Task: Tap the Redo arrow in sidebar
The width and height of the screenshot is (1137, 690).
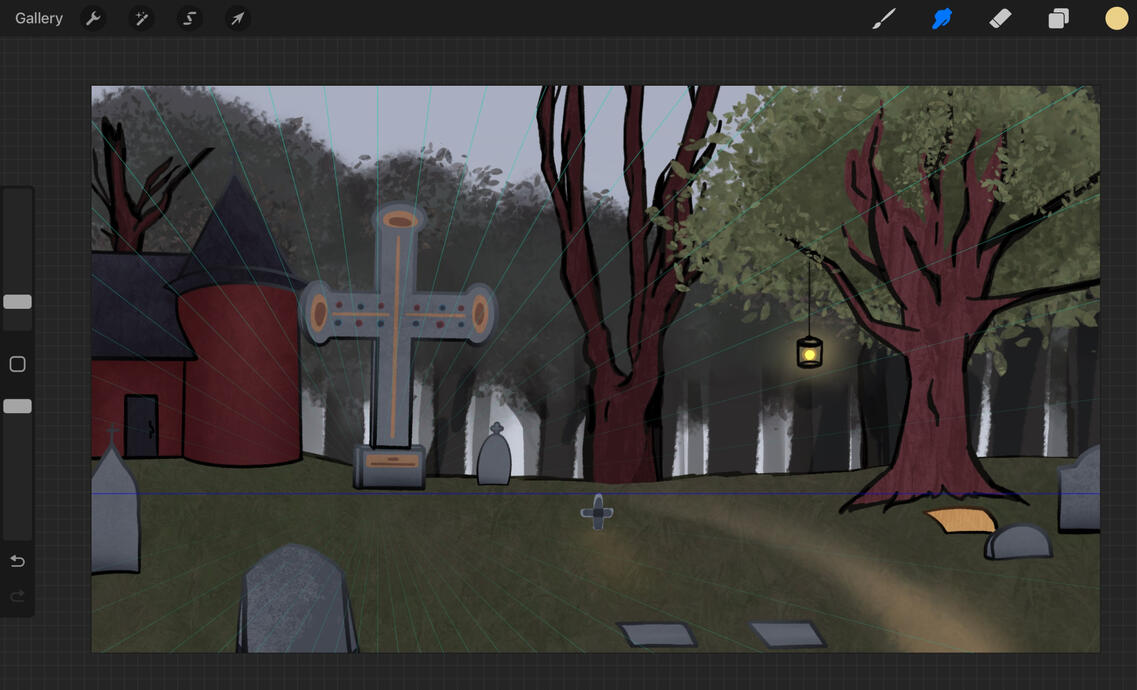Action: point(17,596)
